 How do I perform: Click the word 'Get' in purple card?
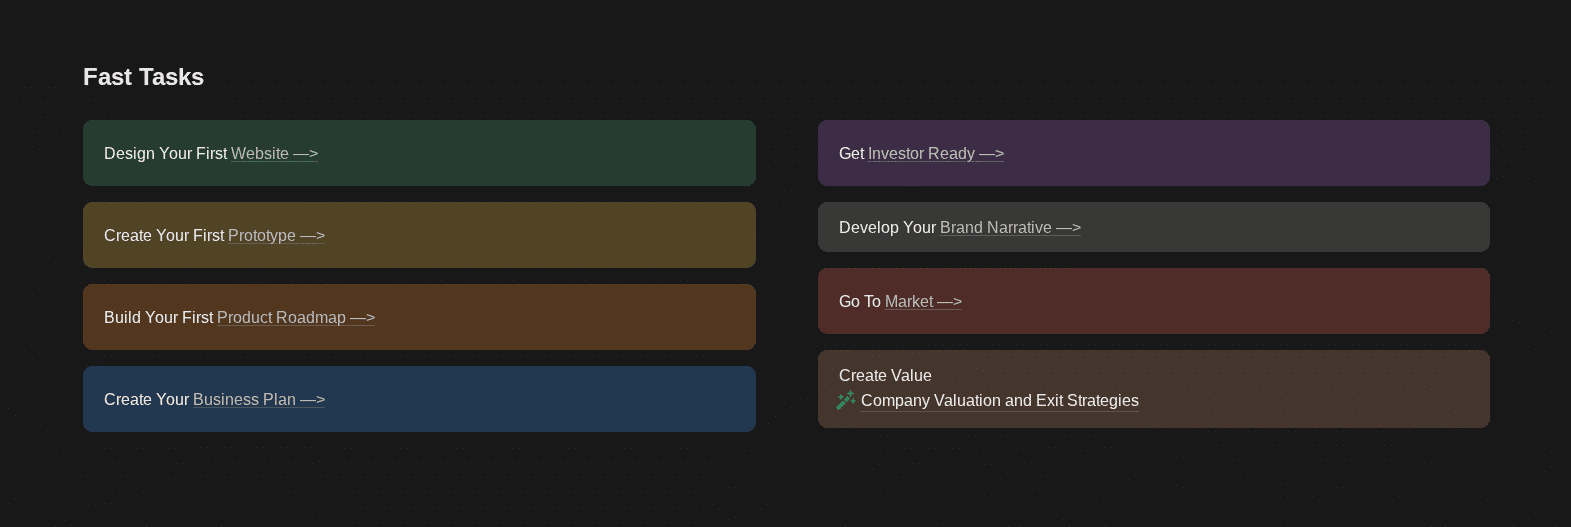point(851,154)
